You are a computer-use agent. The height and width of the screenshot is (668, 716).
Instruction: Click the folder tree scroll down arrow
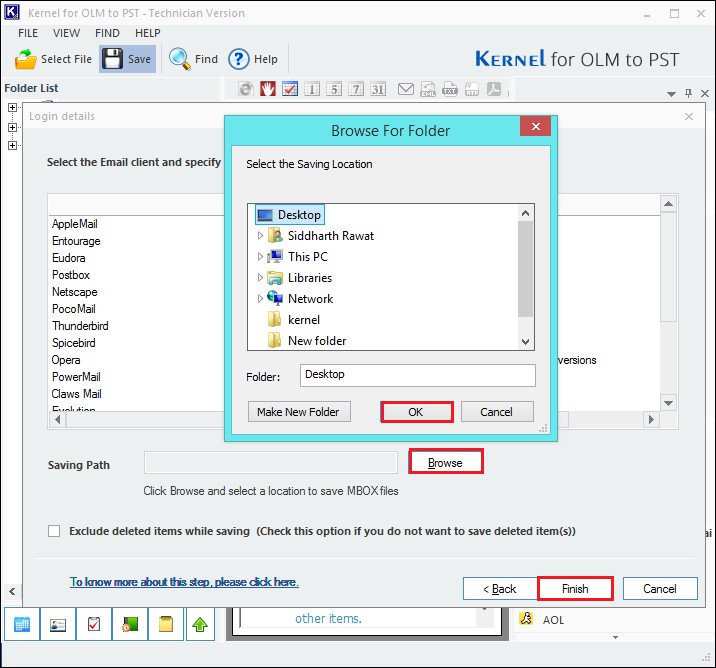pos(526,342)
